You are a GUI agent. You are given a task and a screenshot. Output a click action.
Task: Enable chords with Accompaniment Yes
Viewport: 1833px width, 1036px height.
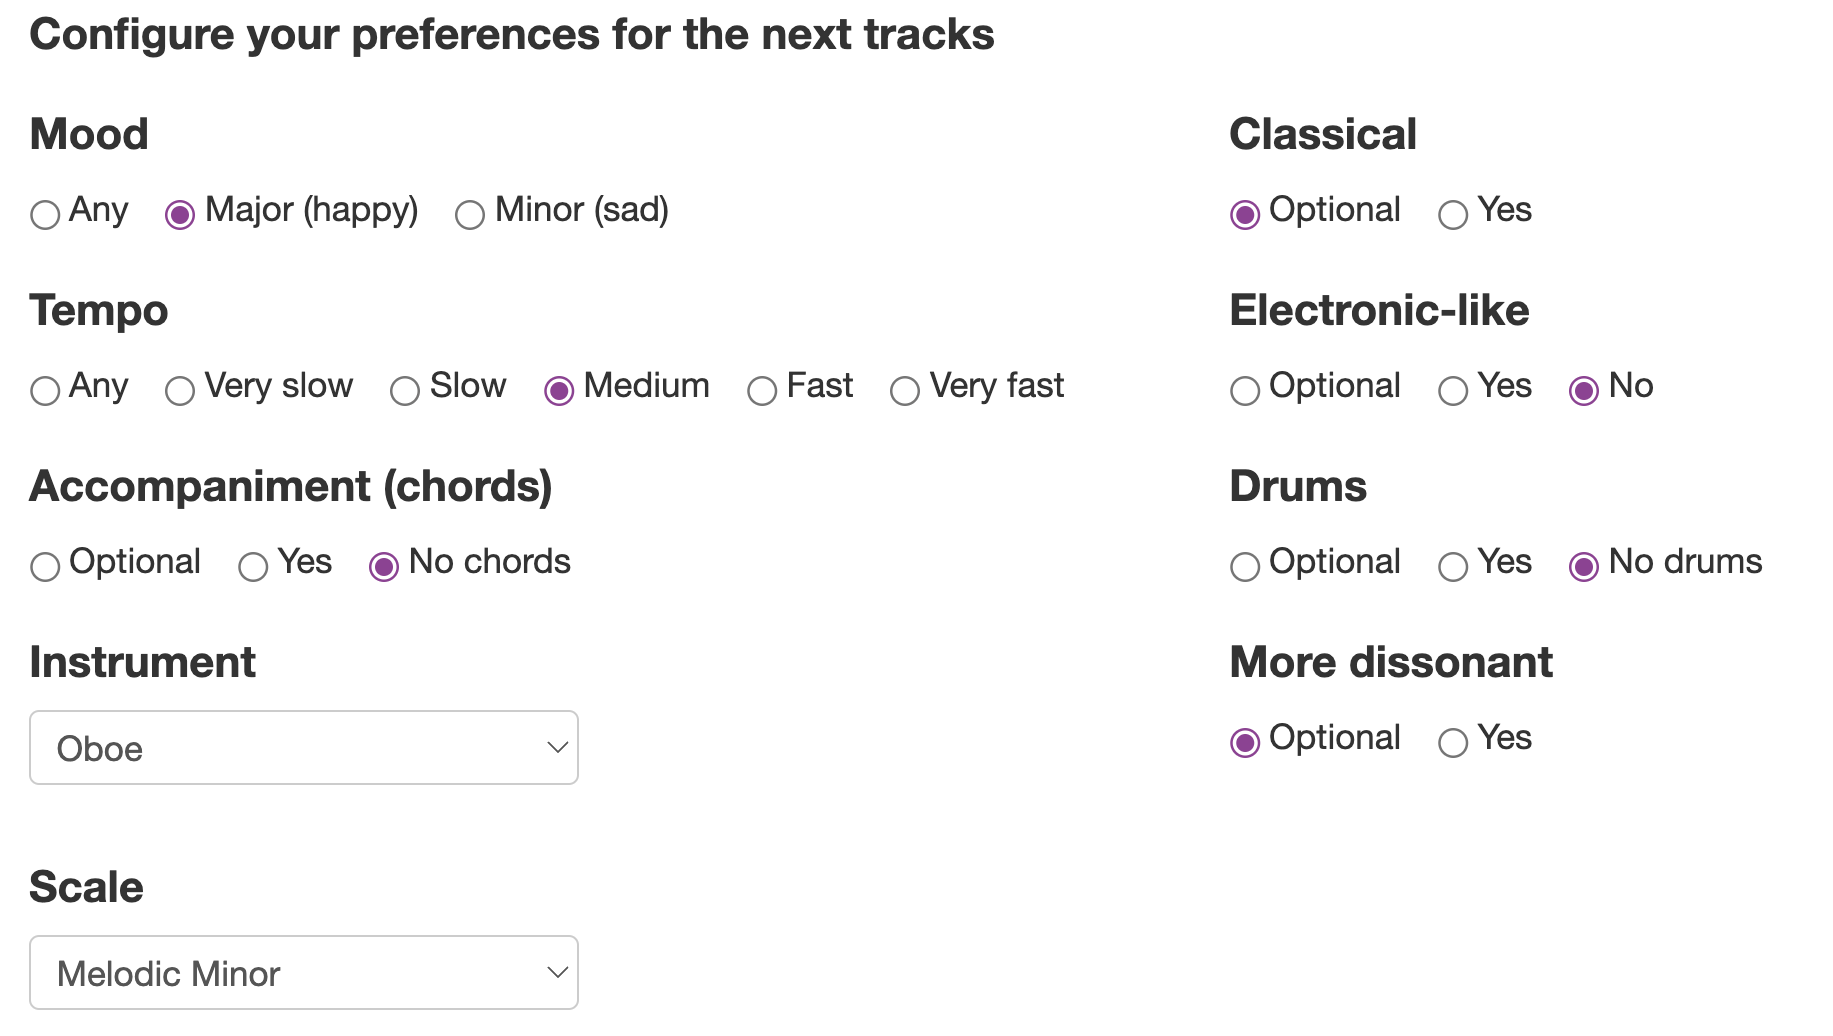[253, 567]
